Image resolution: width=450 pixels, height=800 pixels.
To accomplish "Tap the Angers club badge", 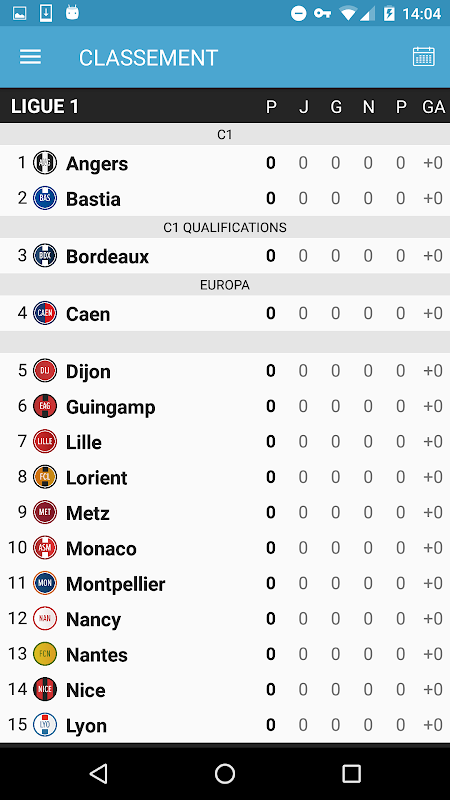I will (45, 163).
